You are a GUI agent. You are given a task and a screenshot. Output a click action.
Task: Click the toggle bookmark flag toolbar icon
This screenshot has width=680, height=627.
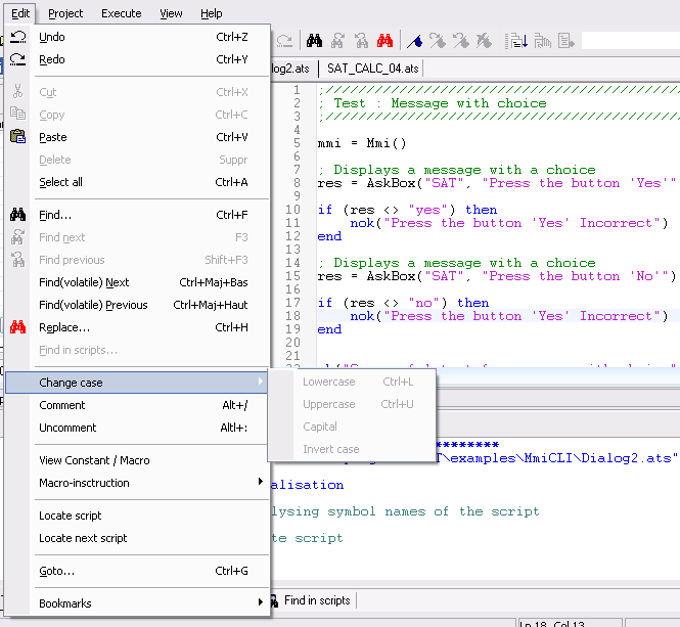(x=415, y=41)
